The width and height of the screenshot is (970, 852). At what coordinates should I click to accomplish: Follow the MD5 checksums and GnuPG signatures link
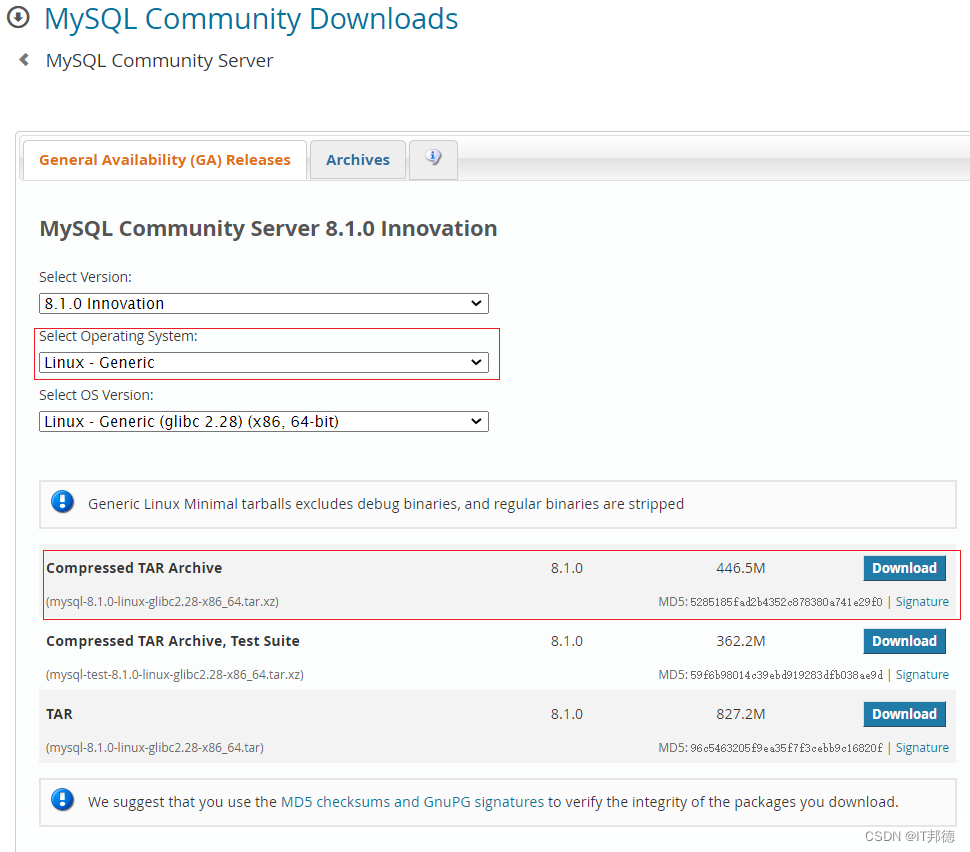click(x=412, y=802)
